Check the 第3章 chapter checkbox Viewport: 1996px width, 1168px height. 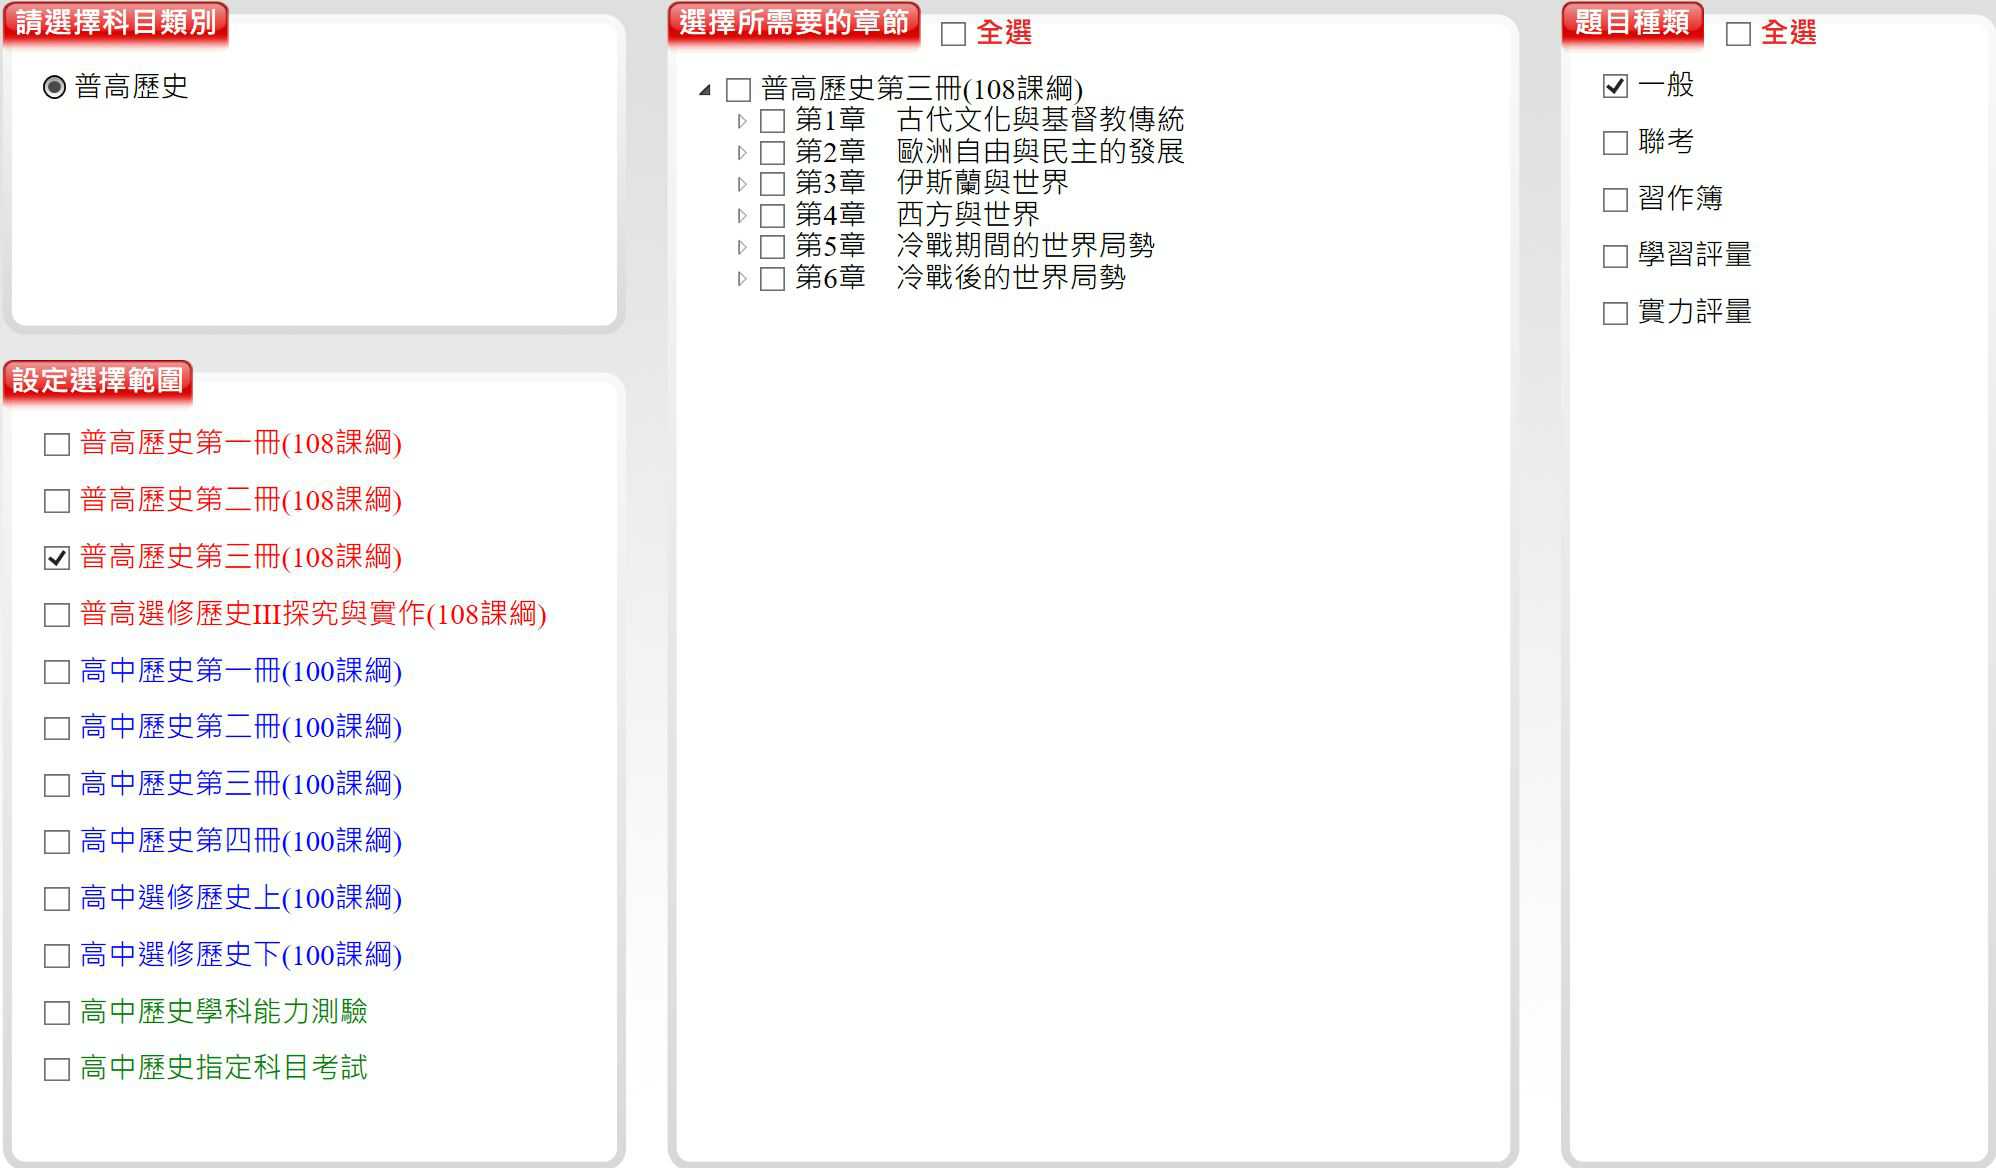point(772,184)
